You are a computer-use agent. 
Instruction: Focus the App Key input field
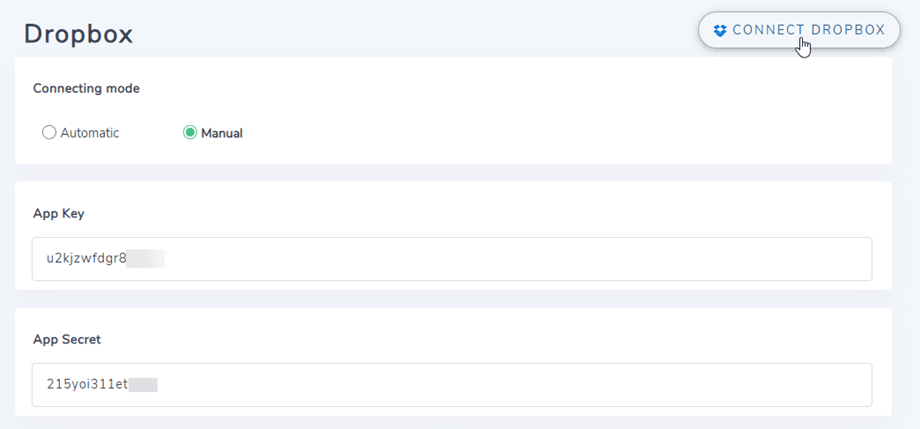click(450, 259)
